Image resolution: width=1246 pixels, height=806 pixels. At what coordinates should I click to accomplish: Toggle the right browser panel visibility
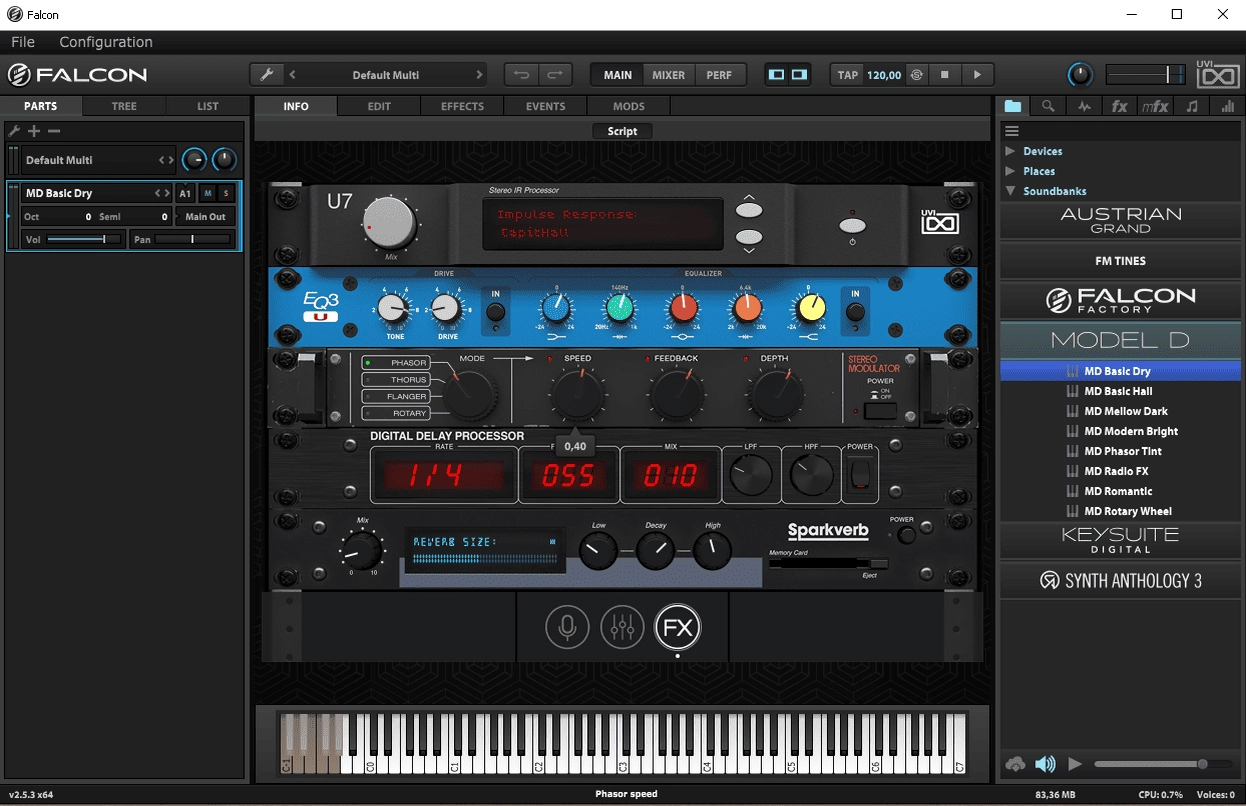pos(799,75)
